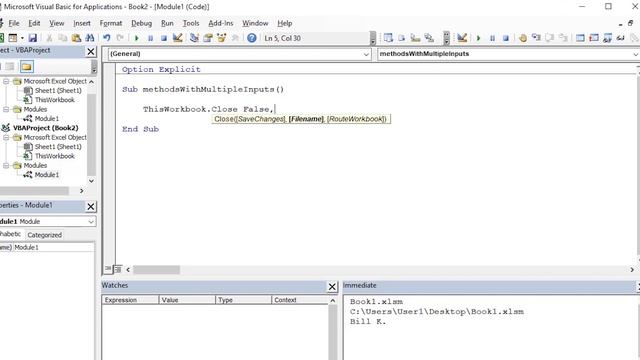Select ThisWorkbook under VBAProject (Book2)
640x360 pixels.
[x=55, y=156]
